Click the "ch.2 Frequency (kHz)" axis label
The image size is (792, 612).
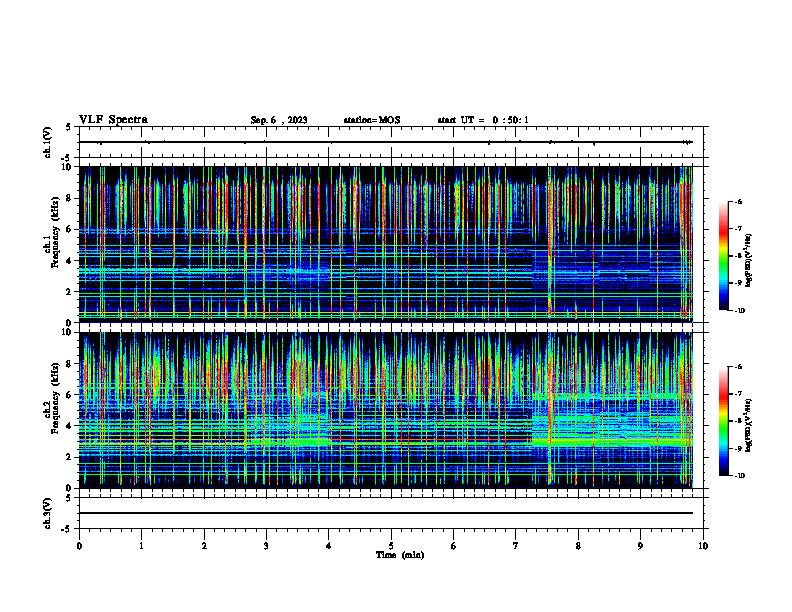52,398
